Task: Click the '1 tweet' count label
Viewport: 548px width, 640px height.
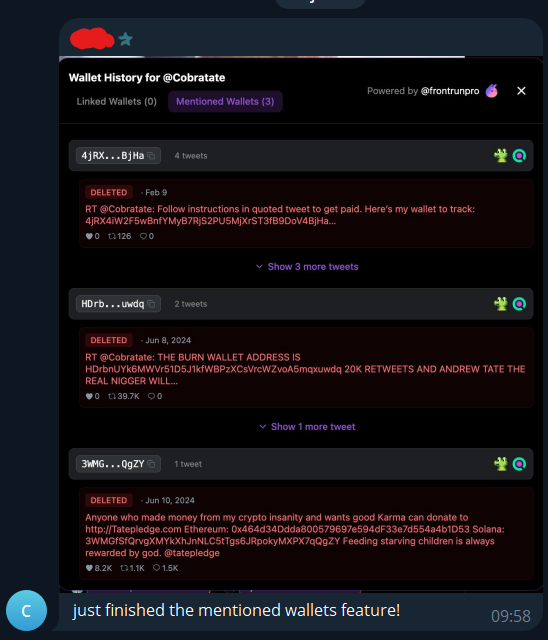Action: click(188, 464)
